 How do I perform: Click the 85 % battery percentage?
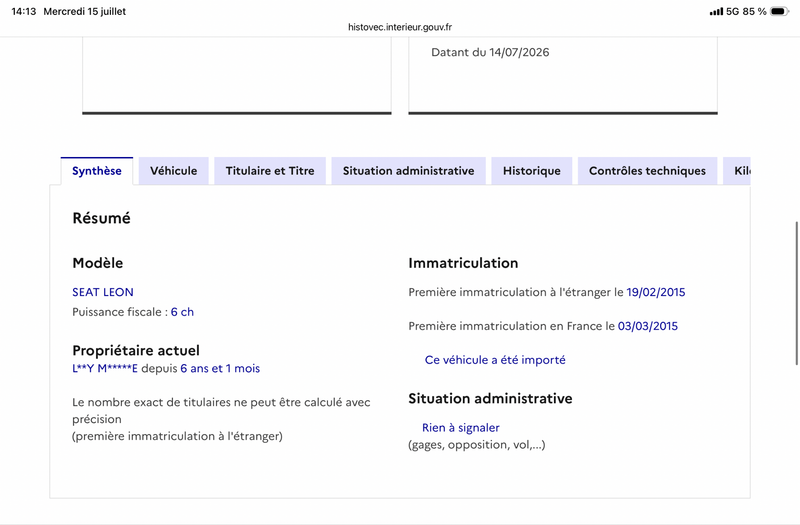(755, 11)
